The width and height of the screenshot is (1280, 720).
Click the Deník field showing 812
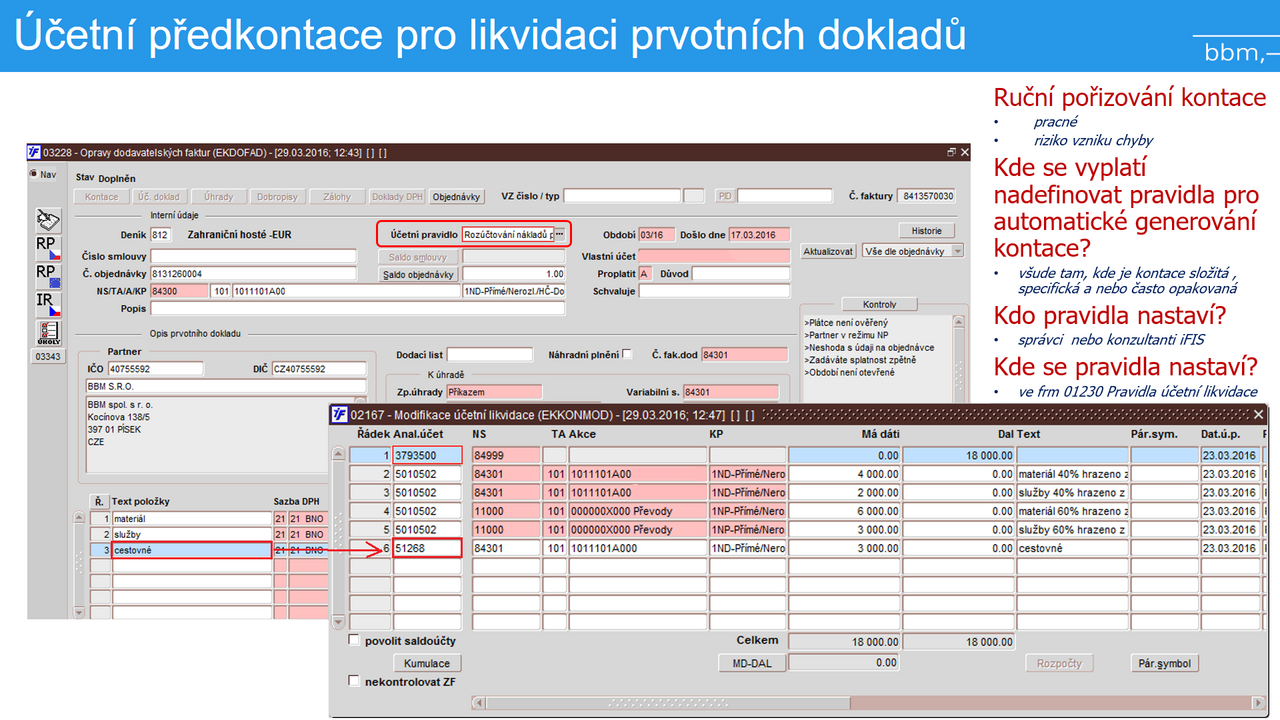(161, 235)
